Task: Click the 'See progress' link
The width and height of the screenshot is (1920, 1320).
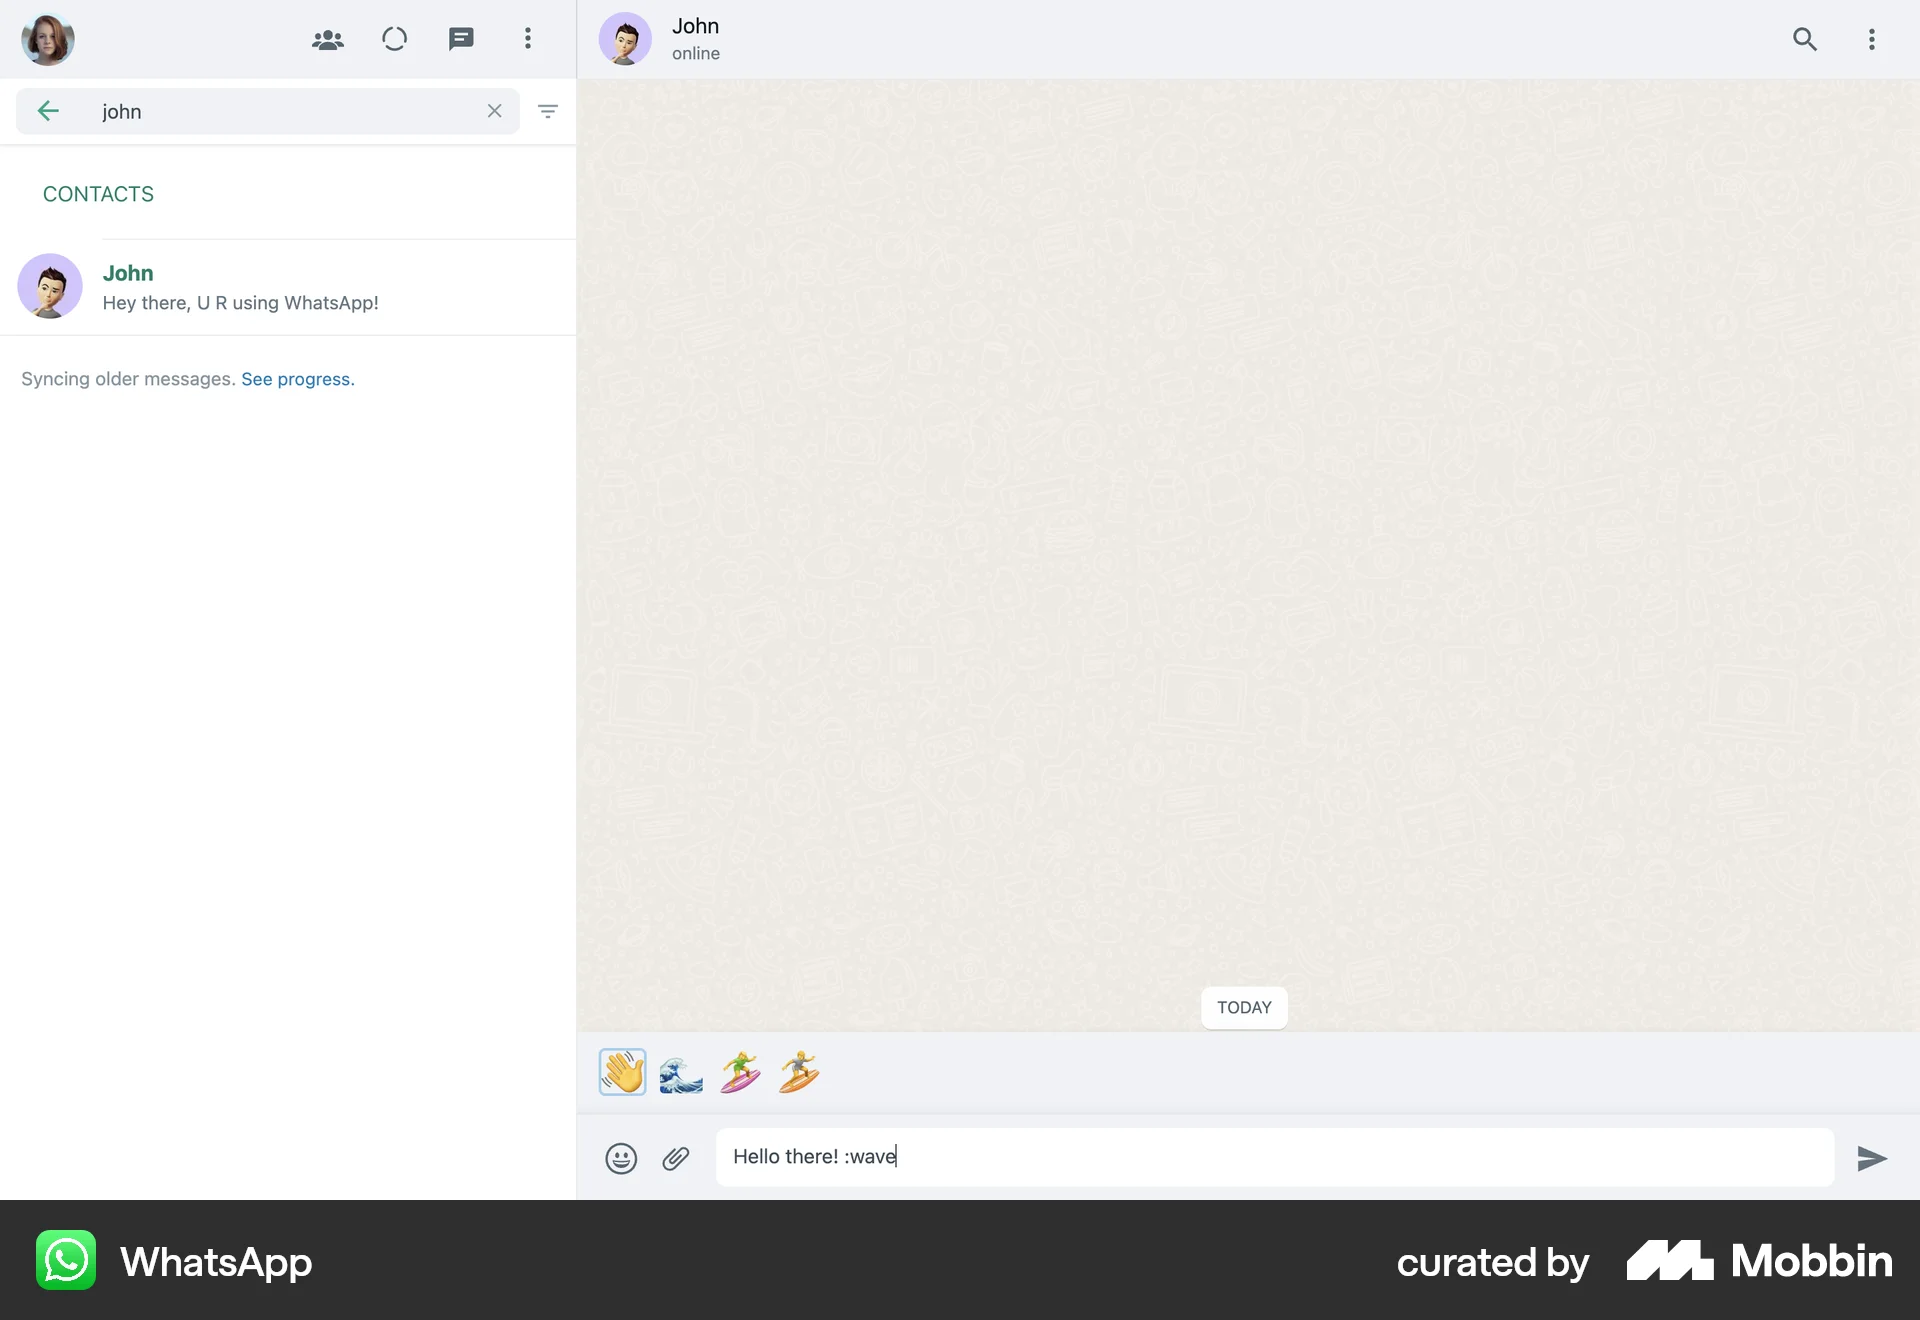Action: click(x=297, y=379)
